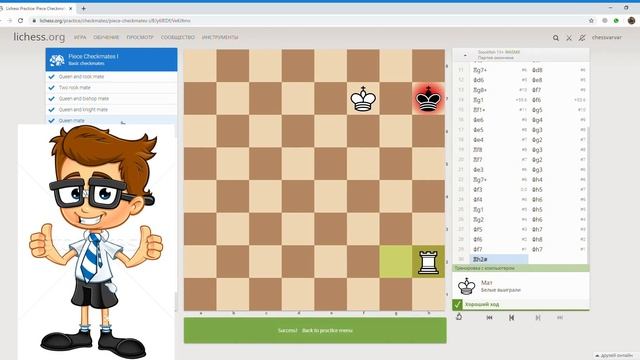
Task: Select move 29 Kf7 in list
Action: (x=499, y=249)
